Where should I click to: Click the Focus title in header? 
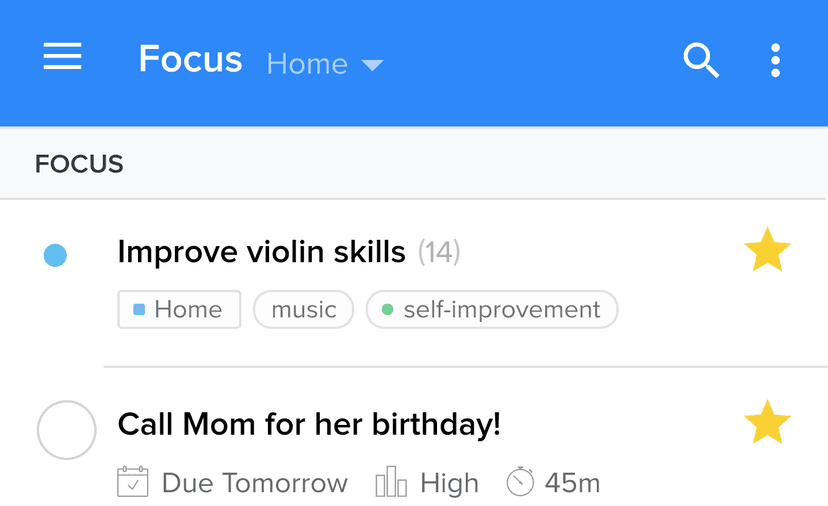click(190, 60)
